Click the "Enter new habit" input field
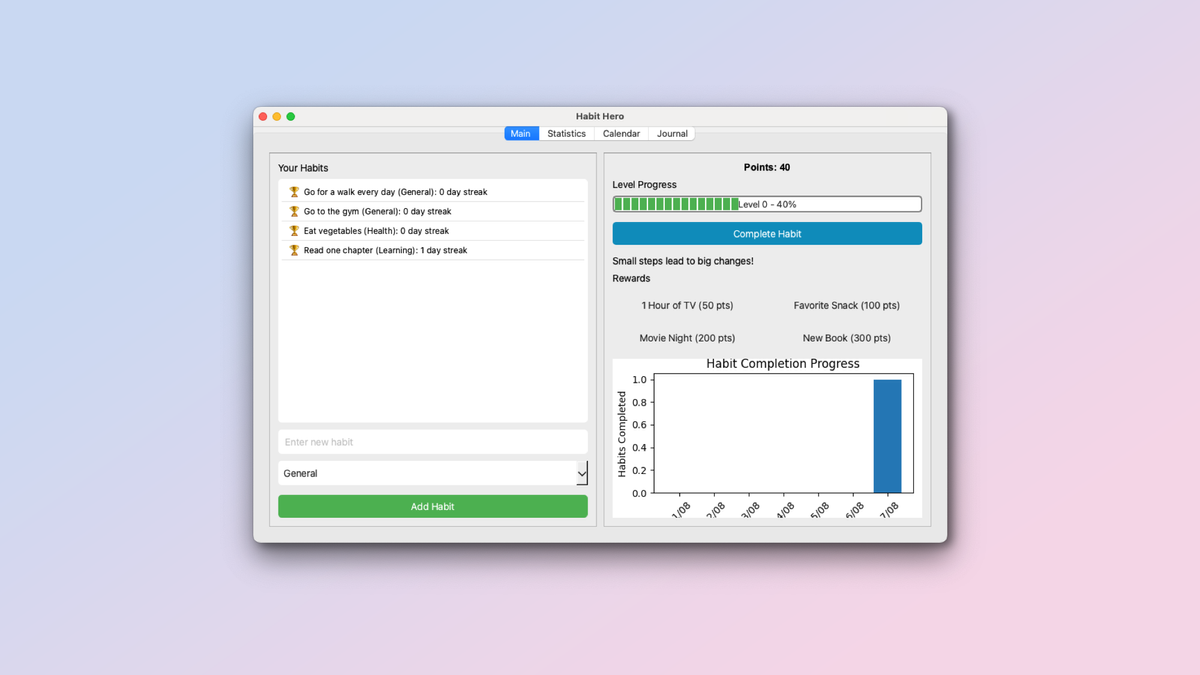 click(432, 441)
